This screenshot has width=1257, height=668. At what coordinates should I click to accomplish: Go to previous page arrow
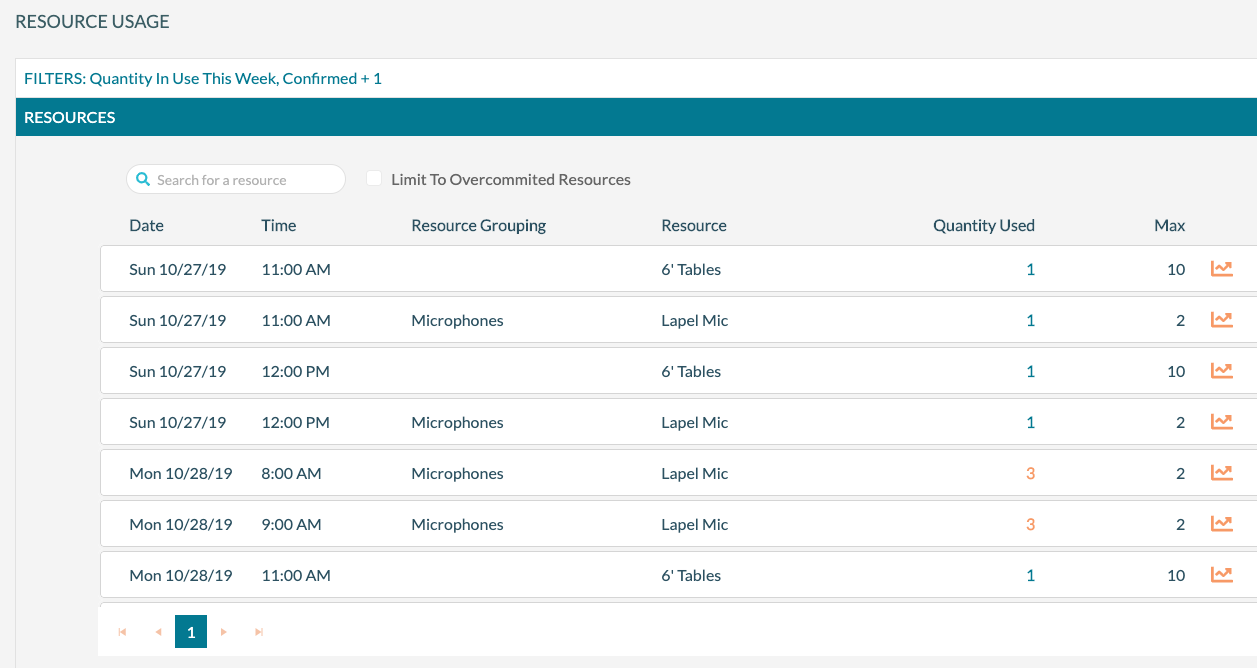[x=158, y=632]
